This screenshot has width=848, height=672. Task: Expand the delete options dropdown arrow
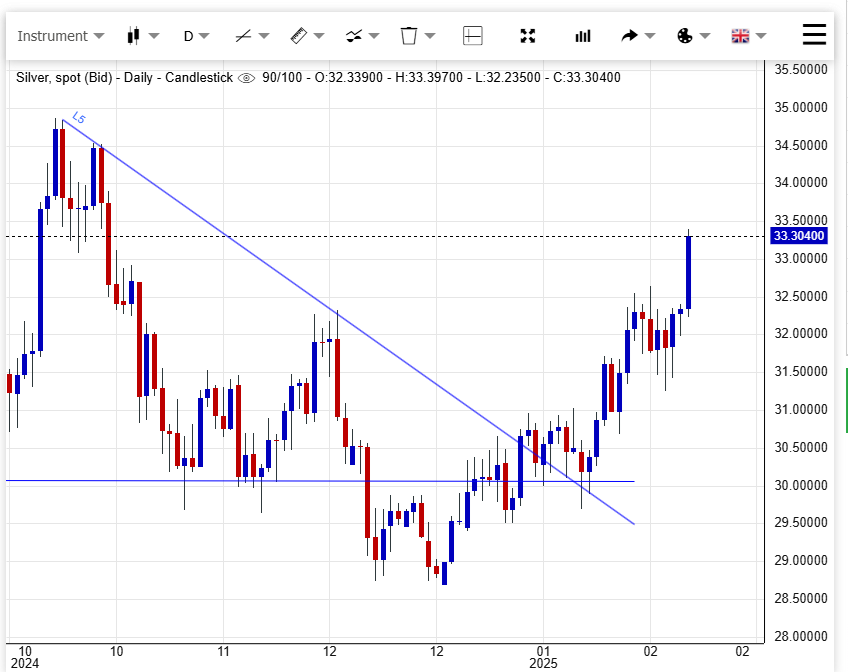point(430,36)
